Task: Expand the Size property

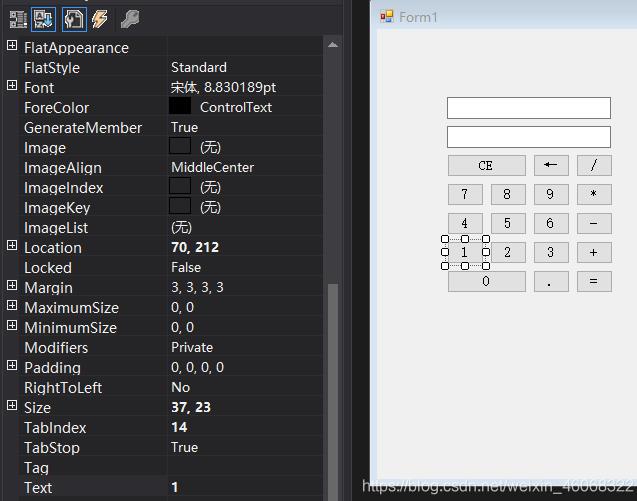Action: pyautogui.click(x=12, y=405)
